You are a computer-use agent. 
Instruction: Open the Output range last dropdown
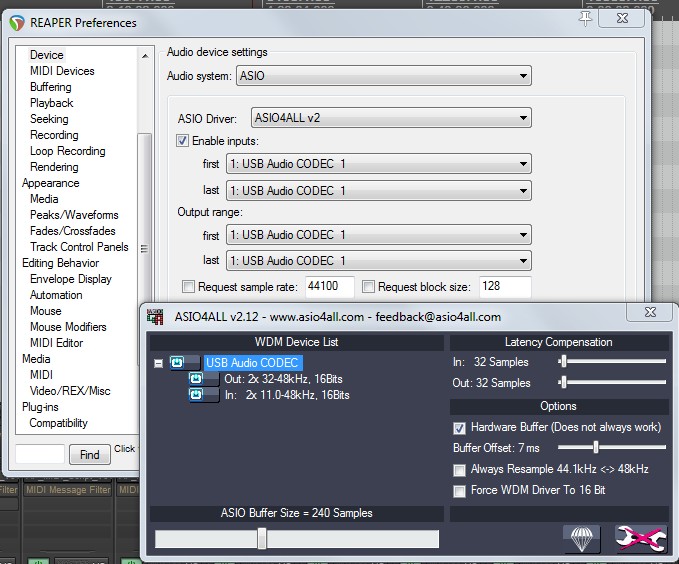tap(378, 261)
